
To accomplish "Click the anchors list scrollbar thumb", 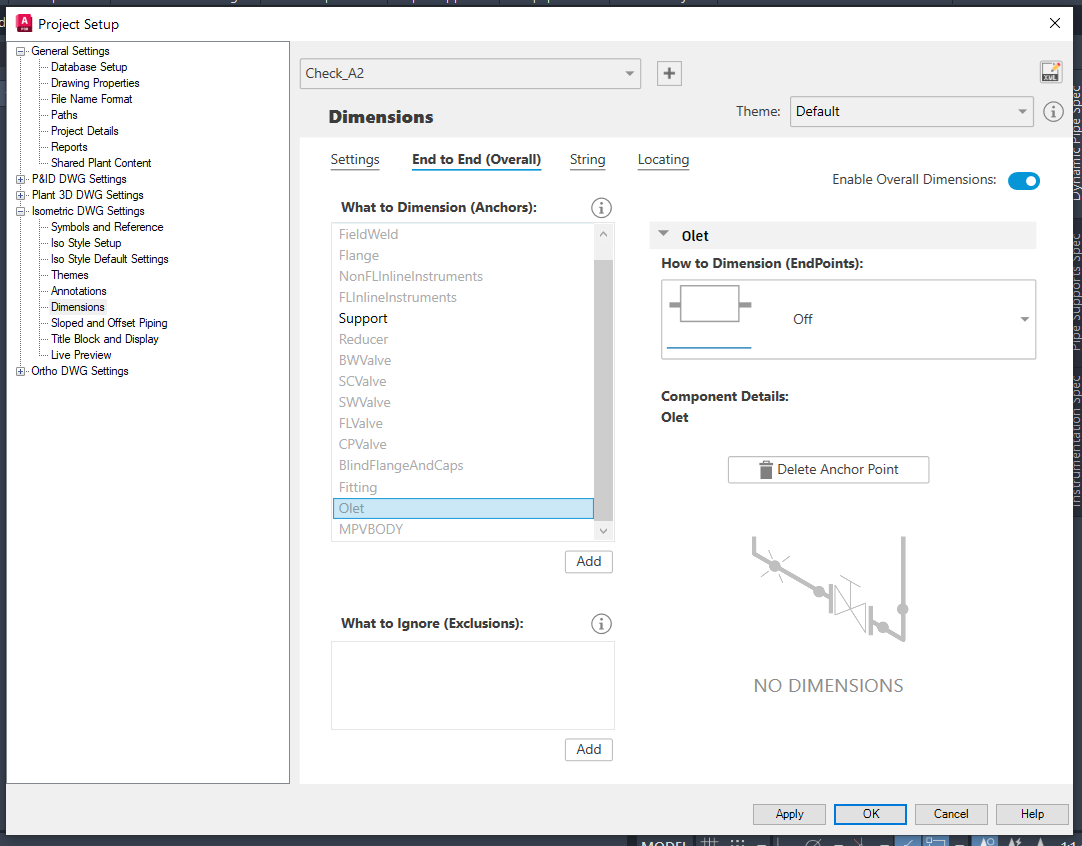I will [603, 390].
